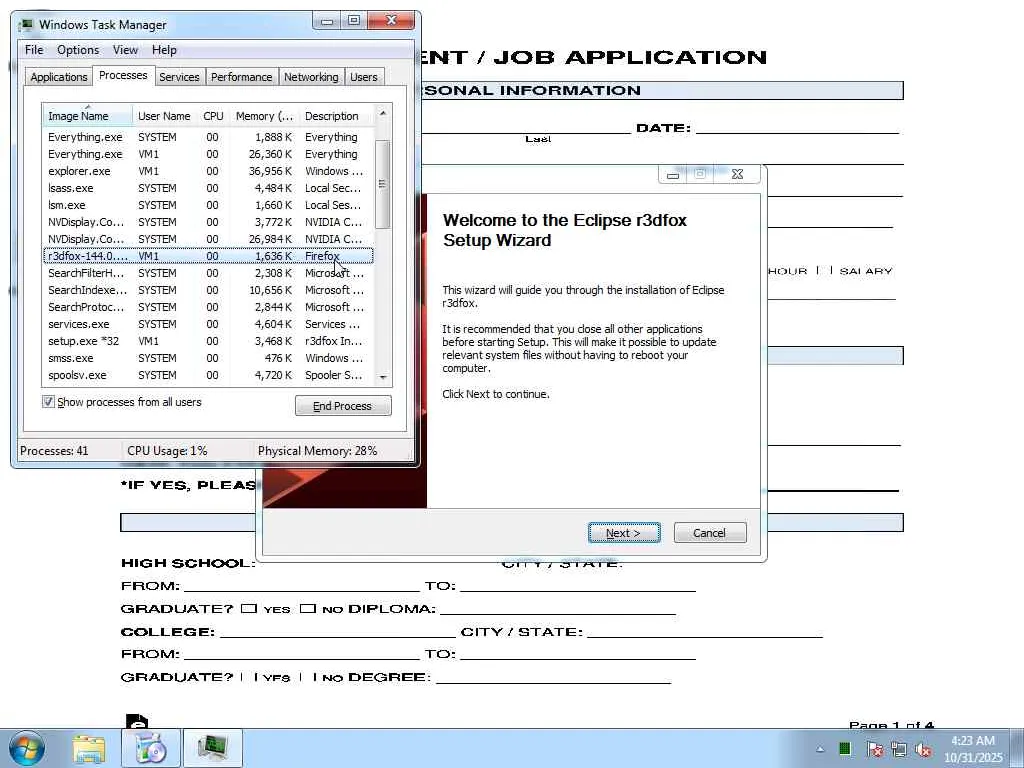Select the services.exe process row

tap(208, 324)
